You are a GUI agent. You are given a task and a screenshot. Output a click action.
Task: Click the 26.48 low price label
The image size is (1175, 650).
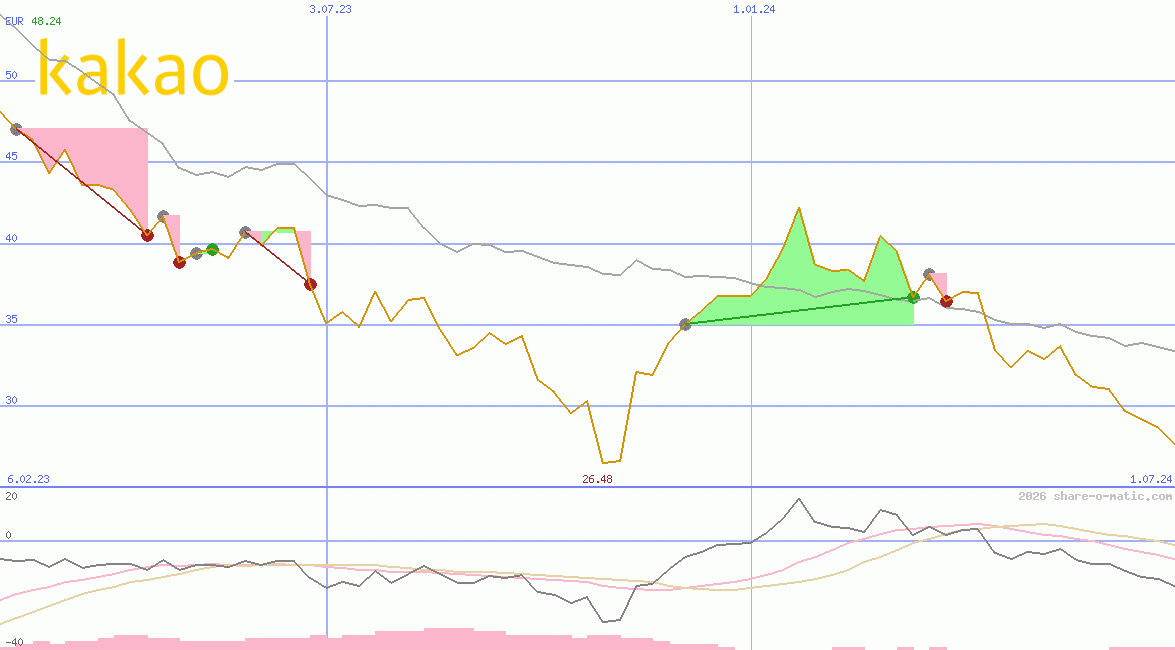tap(597, 479)
